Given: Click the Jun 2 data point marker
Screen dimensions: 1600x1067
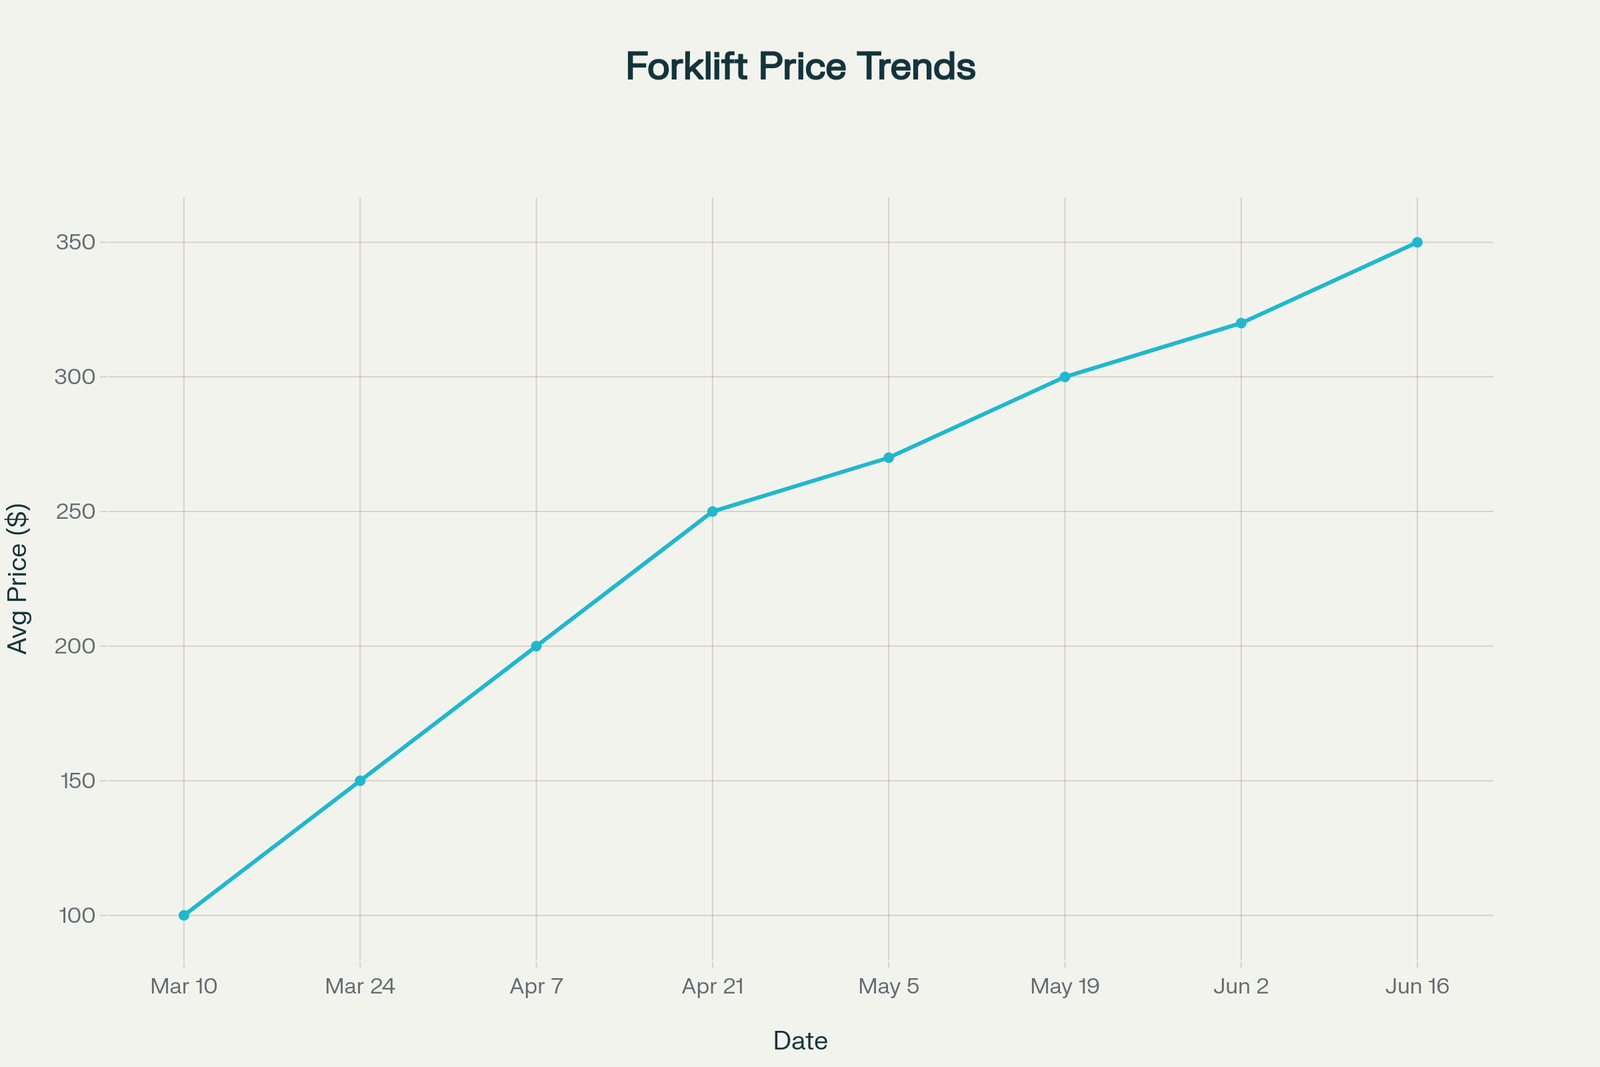Looking at the screenshot, I should (1241, 323).
